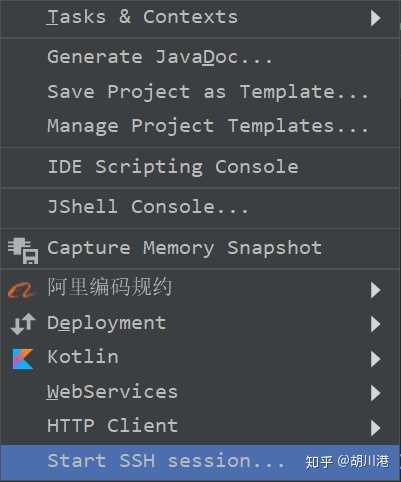Expand the Tasks & Contexts submenu arrow
Screen dimensions: 401x482
click(376, 18)
